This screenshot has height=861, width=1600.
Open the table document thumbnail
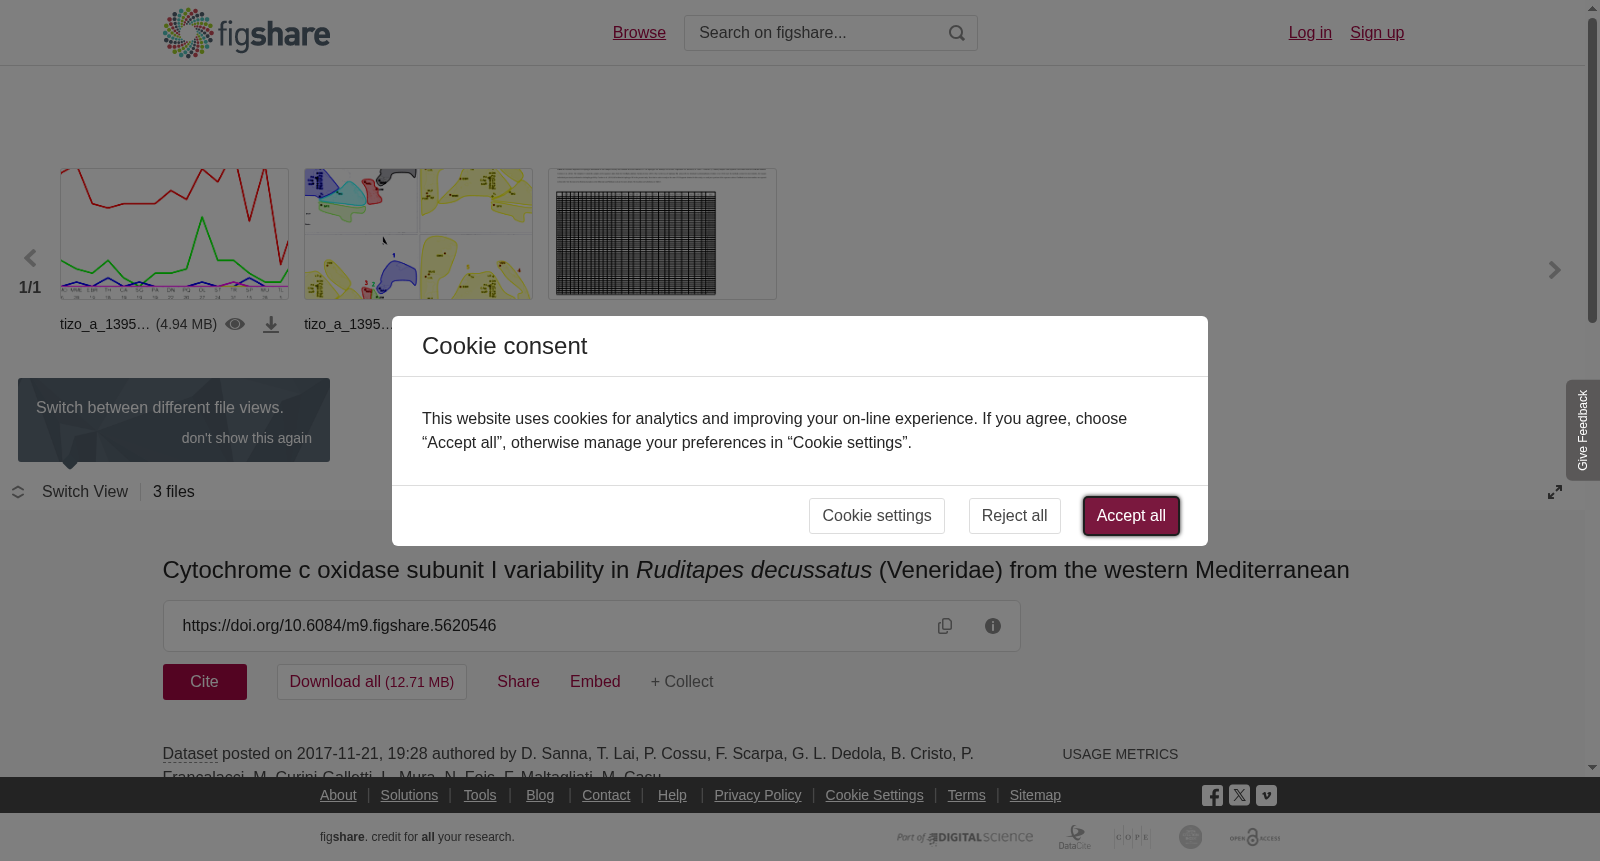pyautogui.click(x=662, y=234)
